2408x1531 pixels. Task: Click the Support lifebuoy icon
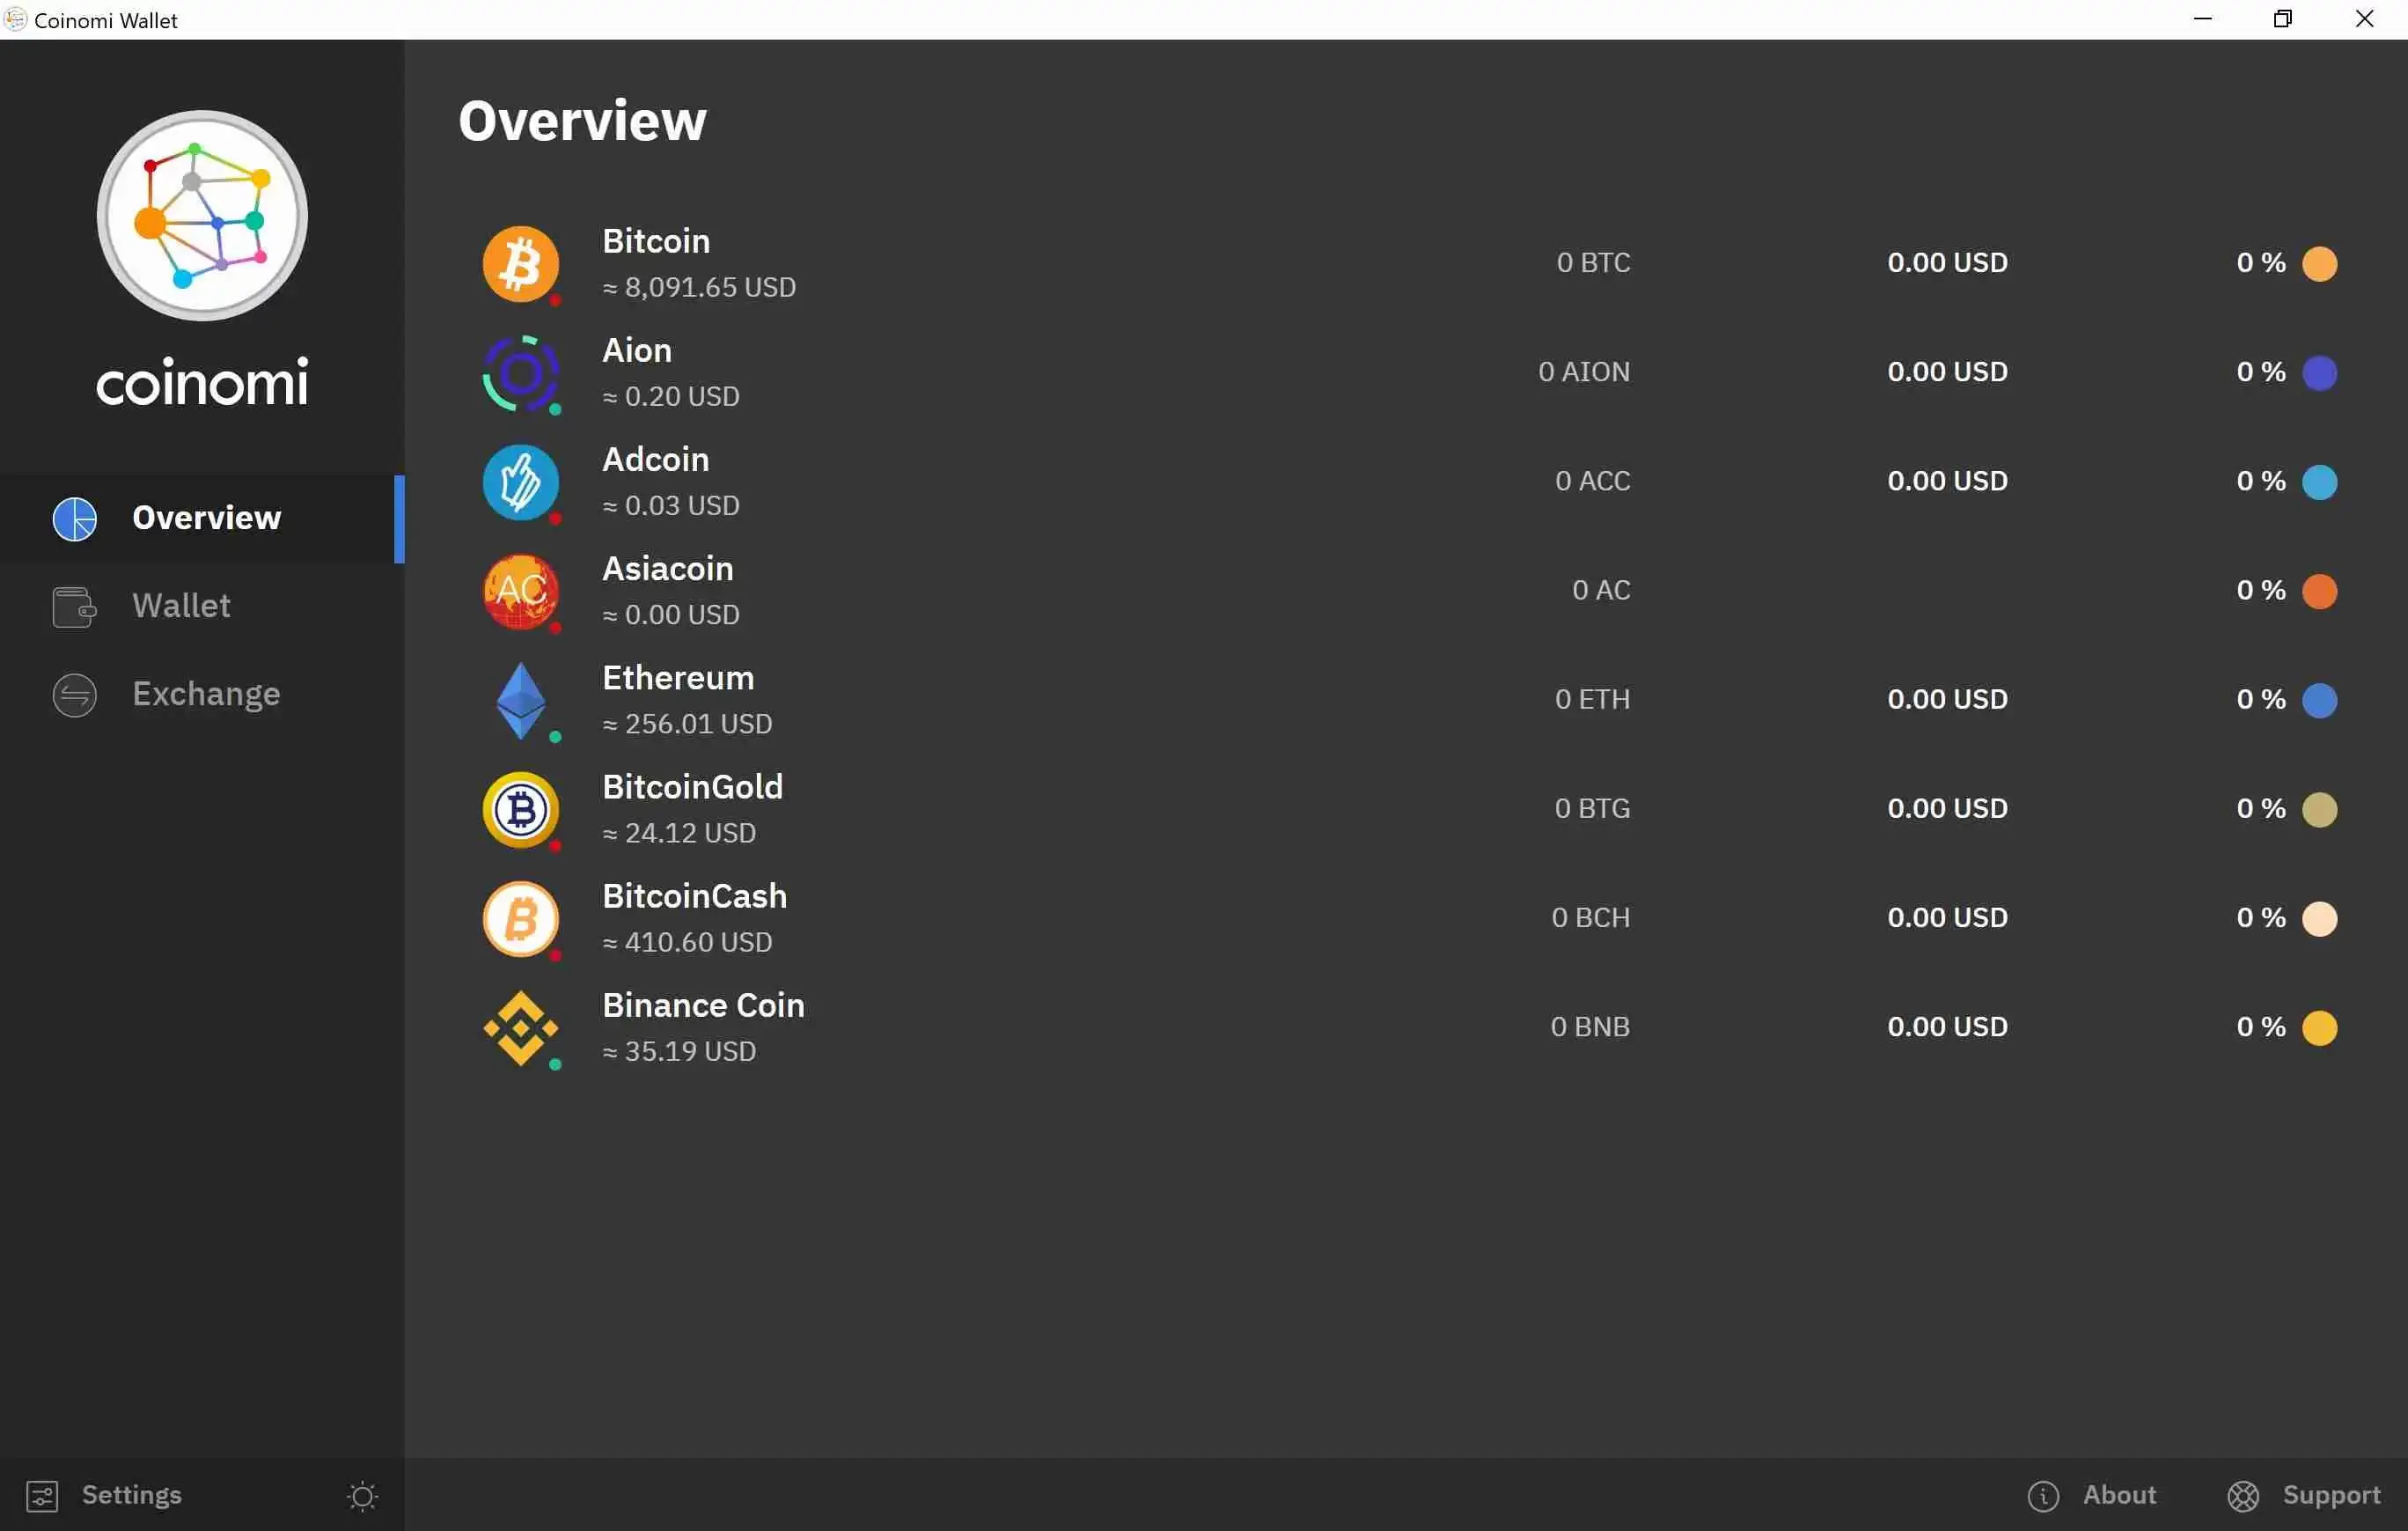(x=2243, y=1495)
